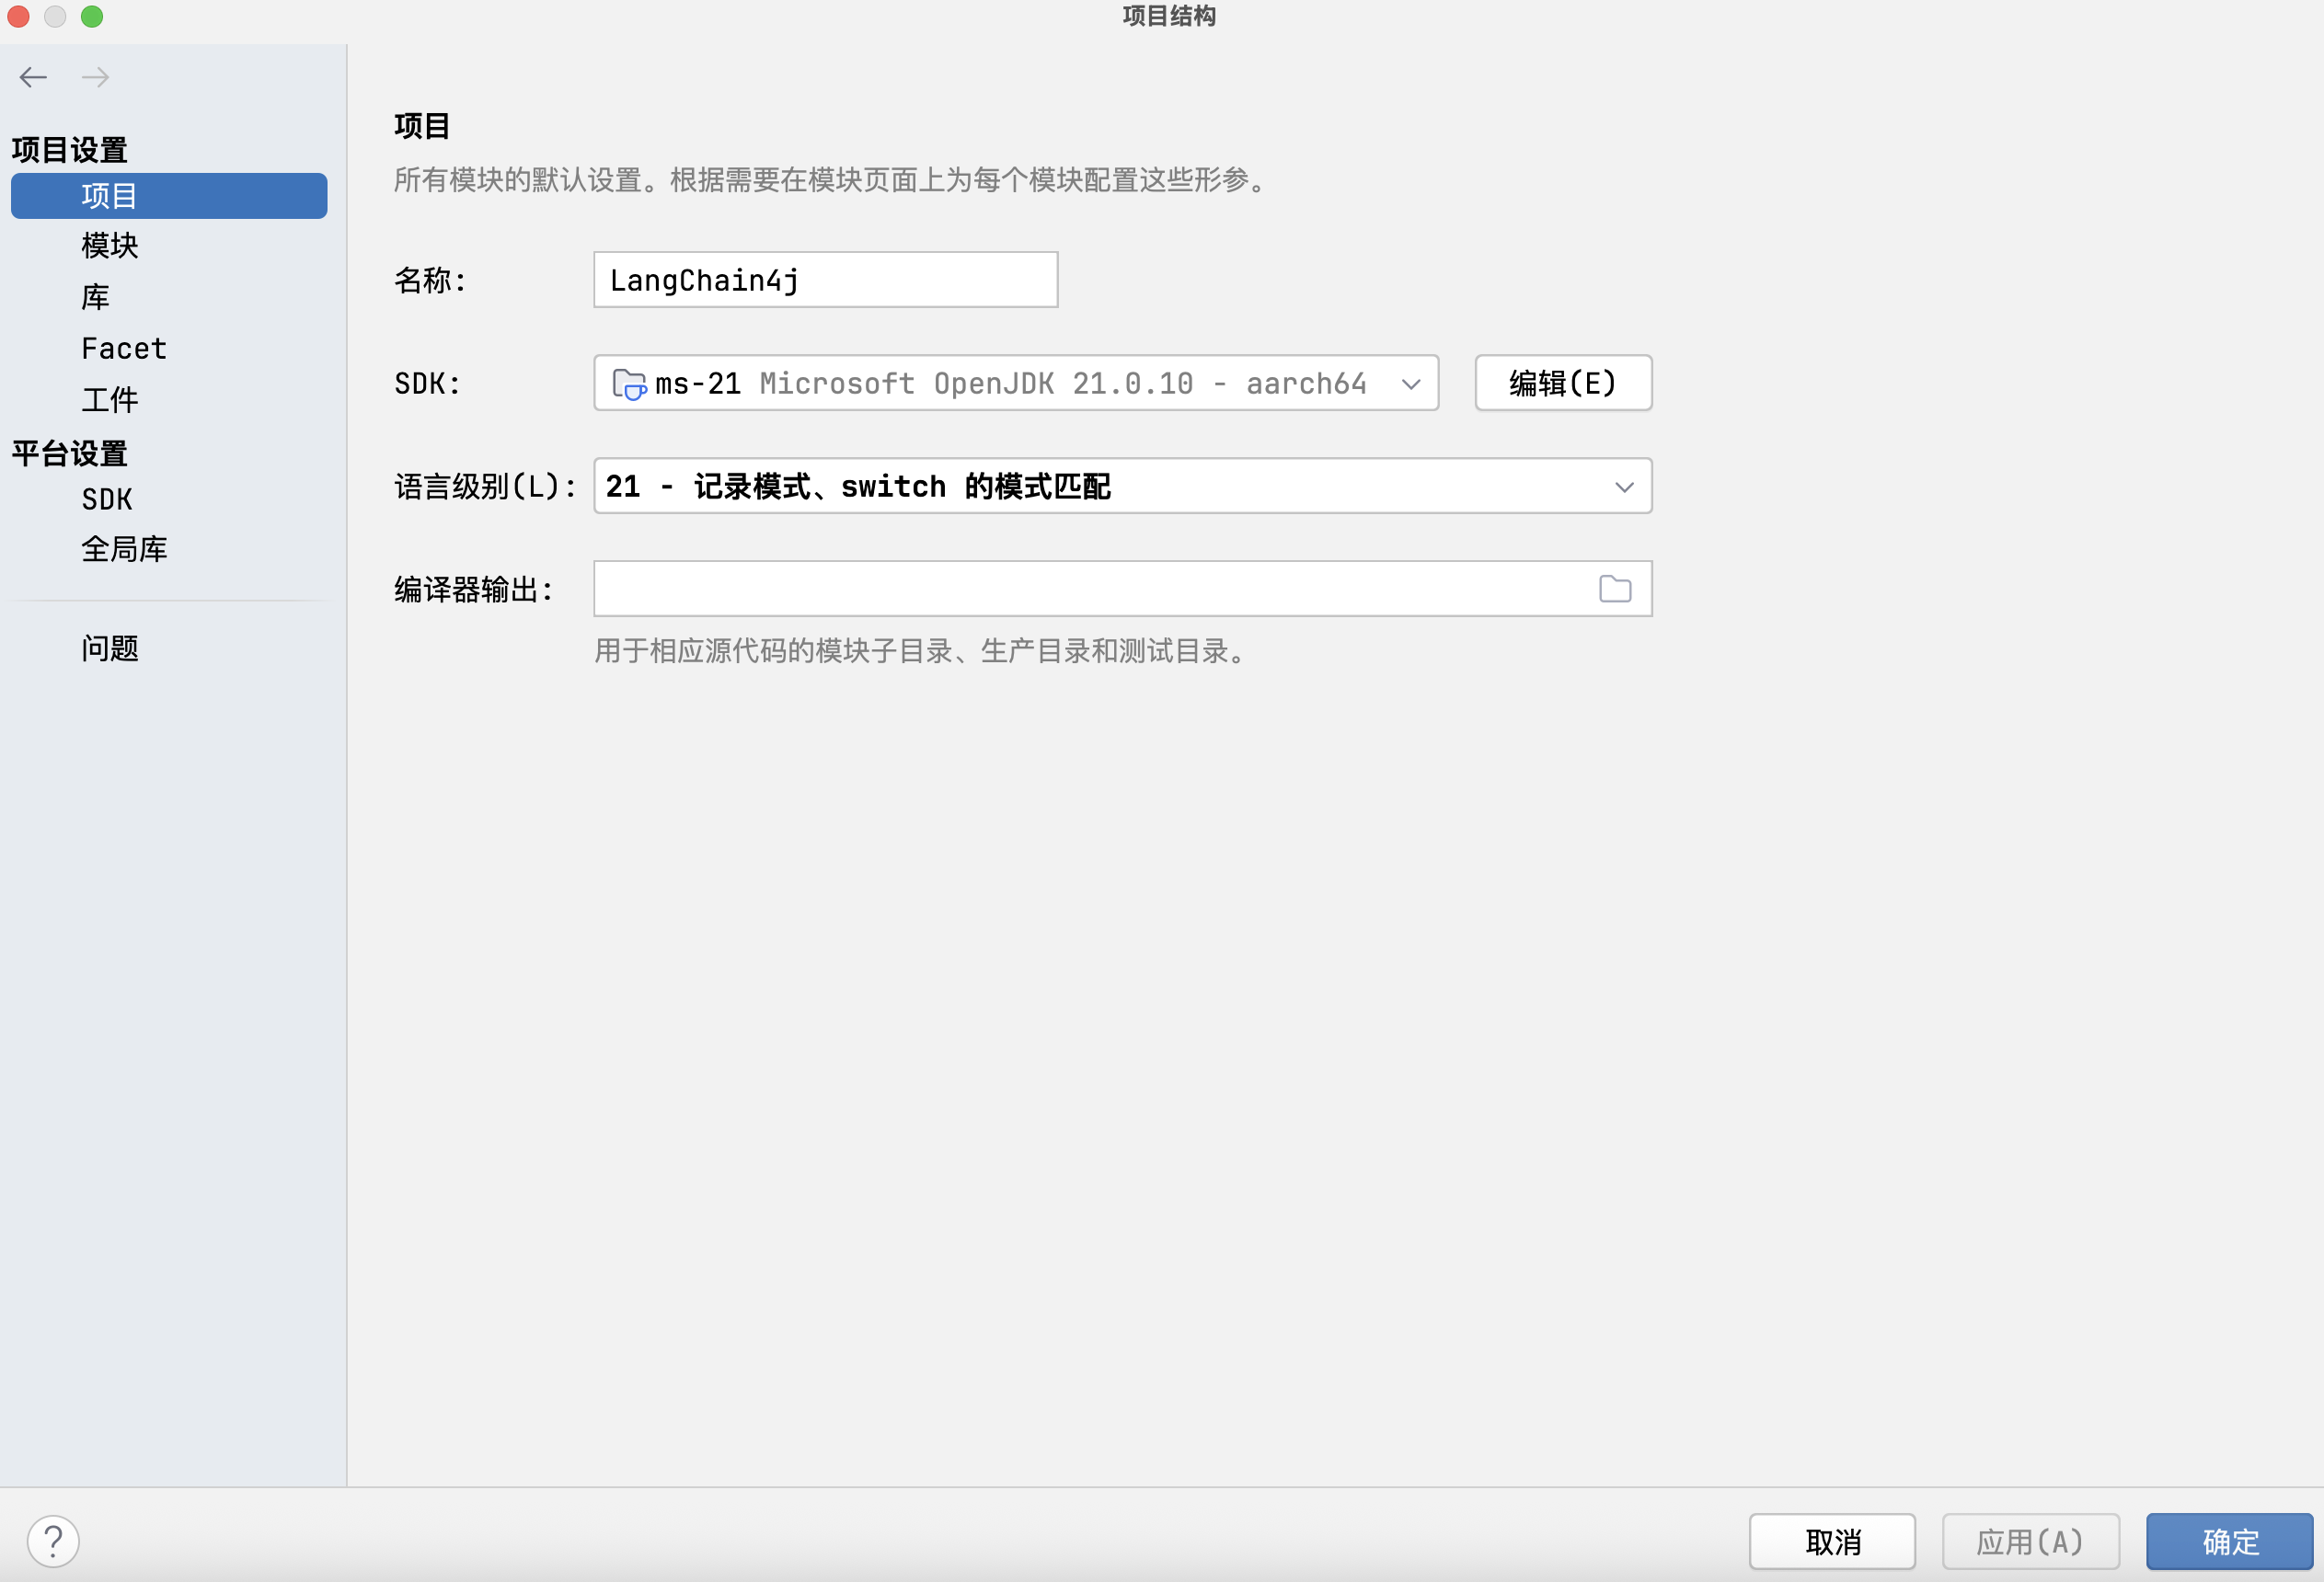Viewport: 2324px width, 1582px height.
Task: Open the Facet settings page
Action: tap(124, 349)
